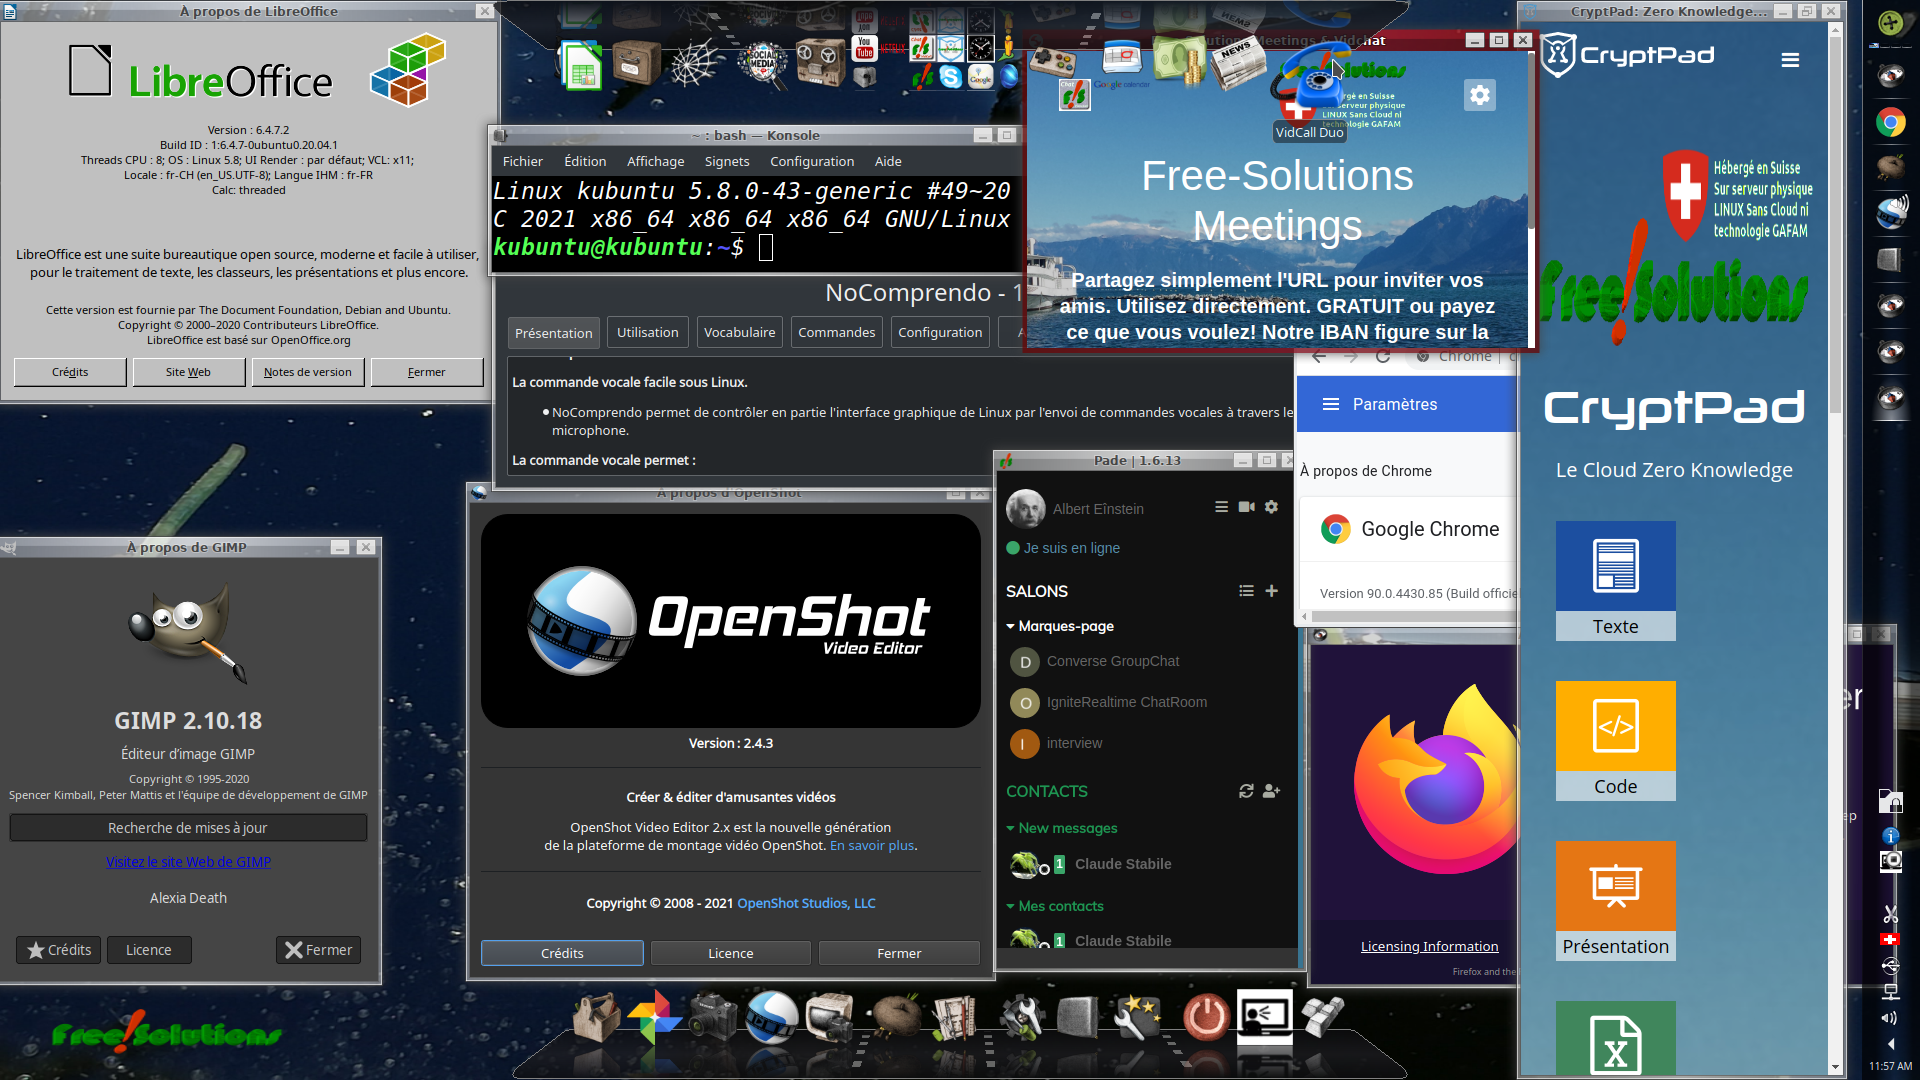
Task: Open CryptPad Présentation document tile
Action: point(1616,901)
